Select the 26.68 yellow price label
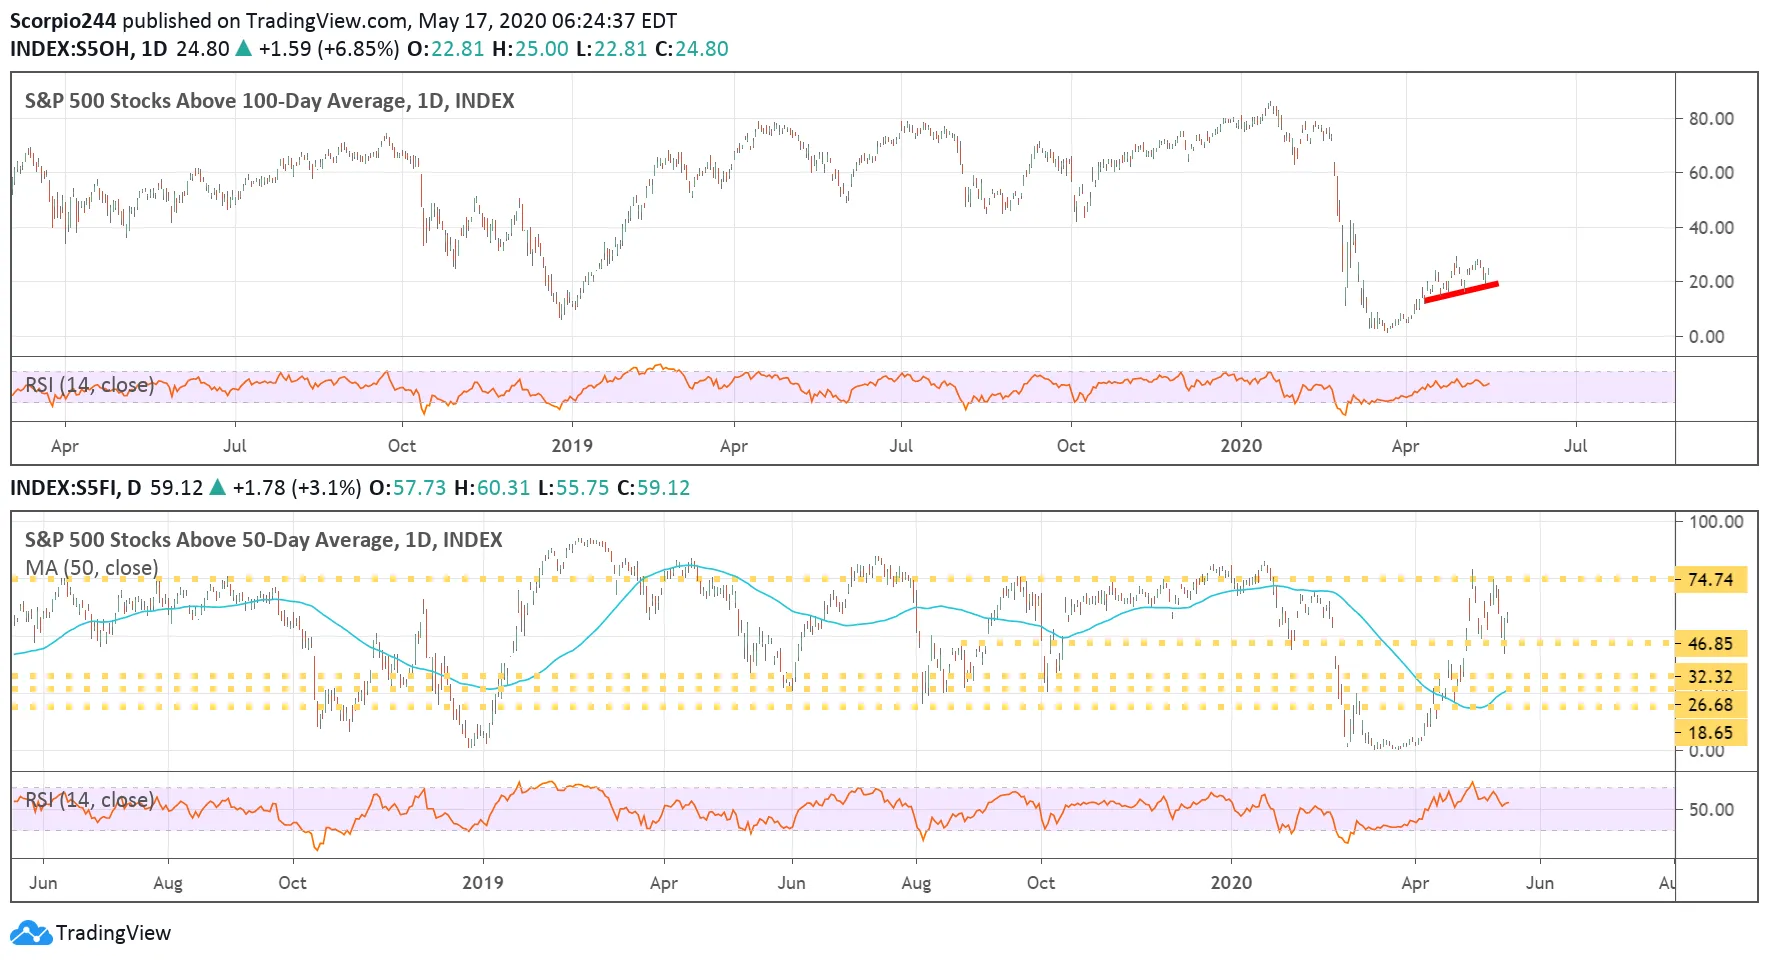 click(x=1711, y=705)
